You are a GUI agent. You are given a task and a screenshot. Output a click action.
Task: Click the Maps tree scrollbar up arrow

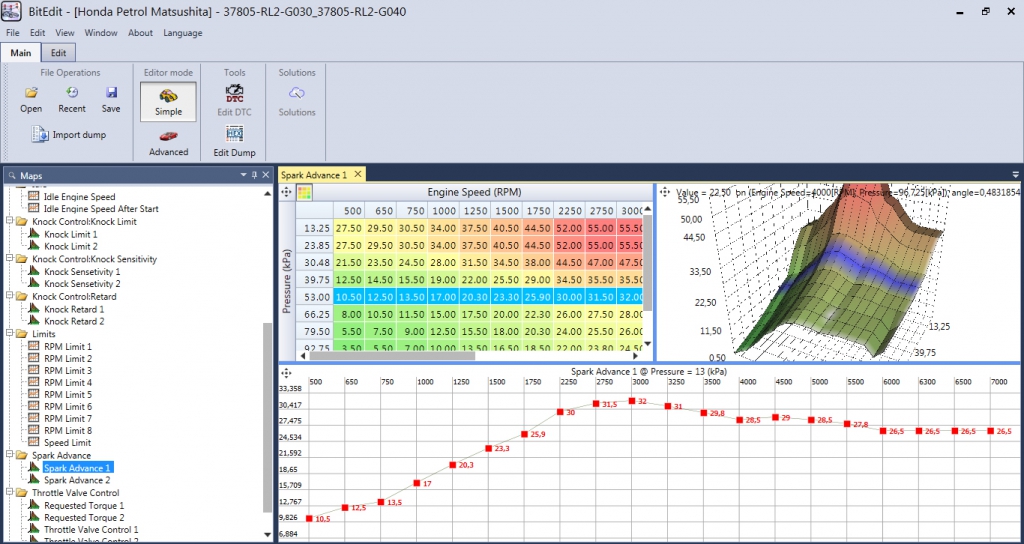(268, 194)
